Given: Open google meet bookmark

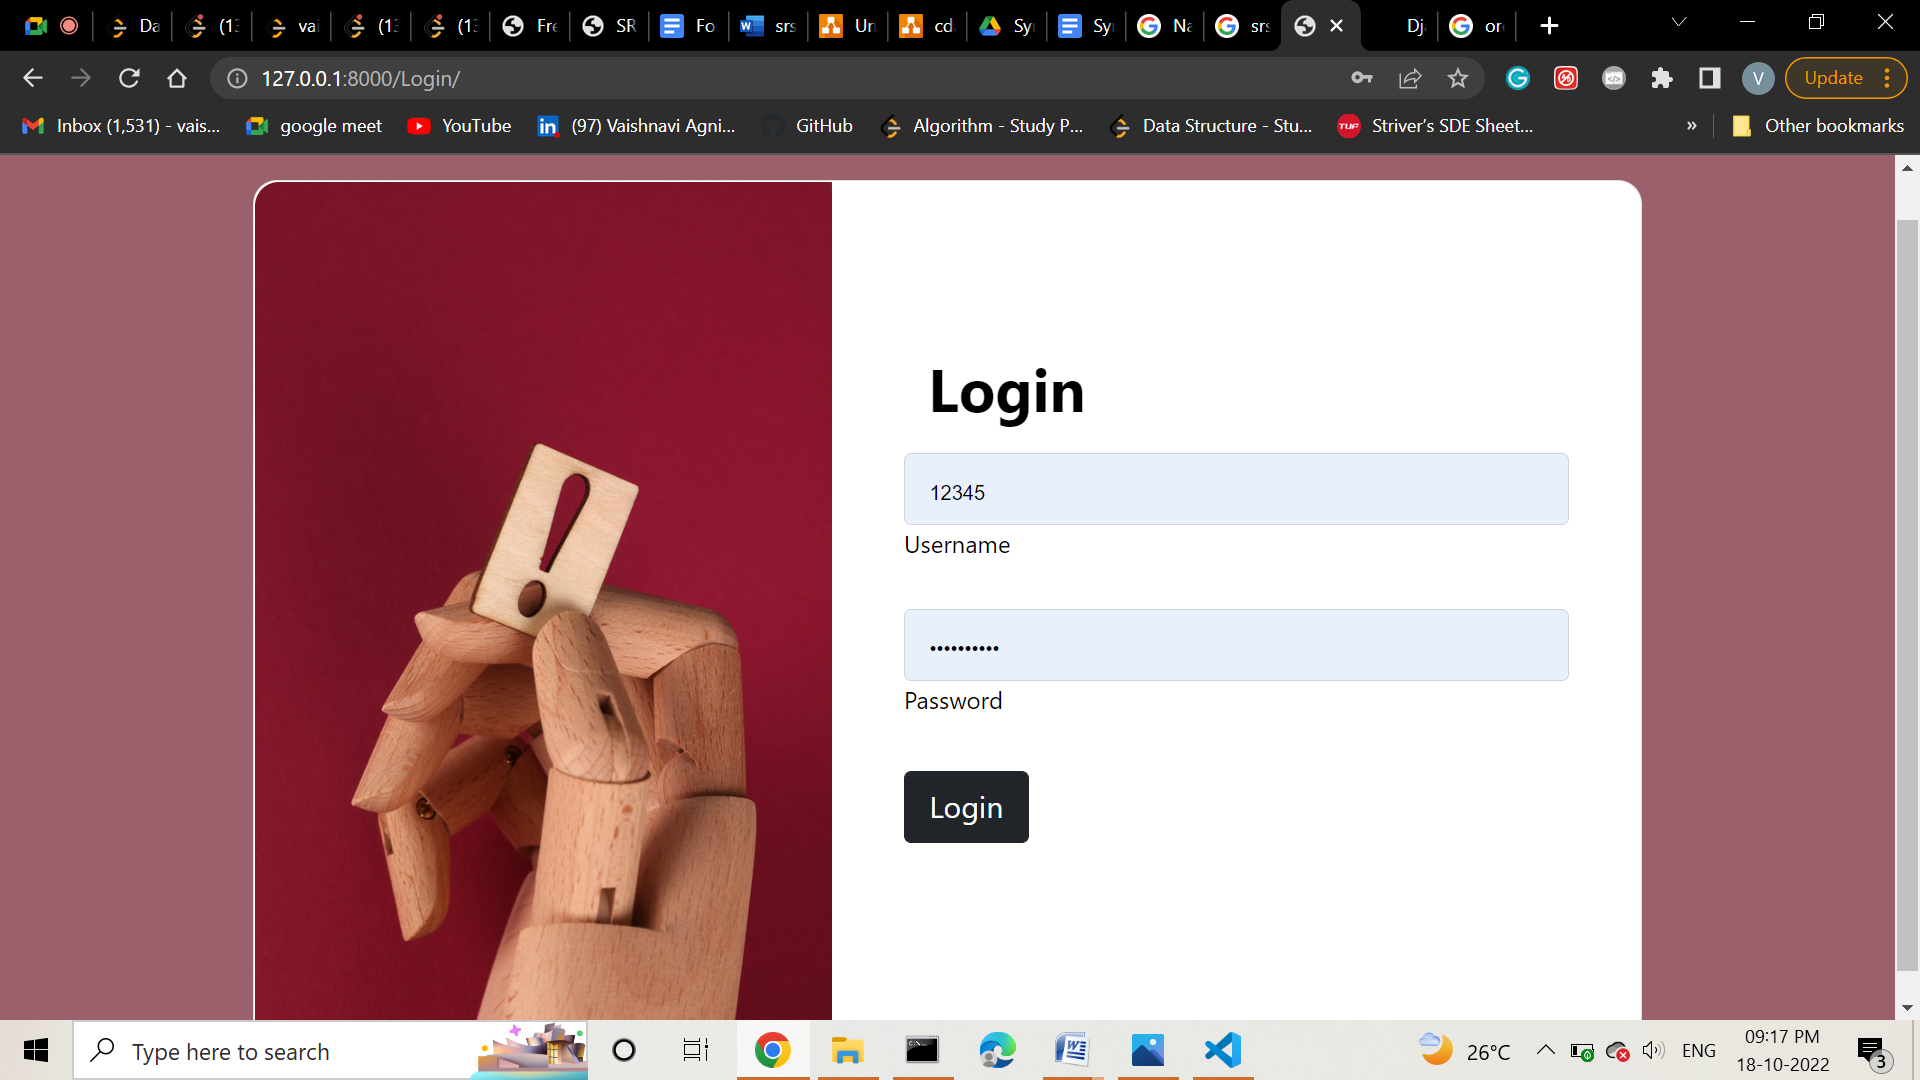Looking at the screenshot, I should 314,126.
